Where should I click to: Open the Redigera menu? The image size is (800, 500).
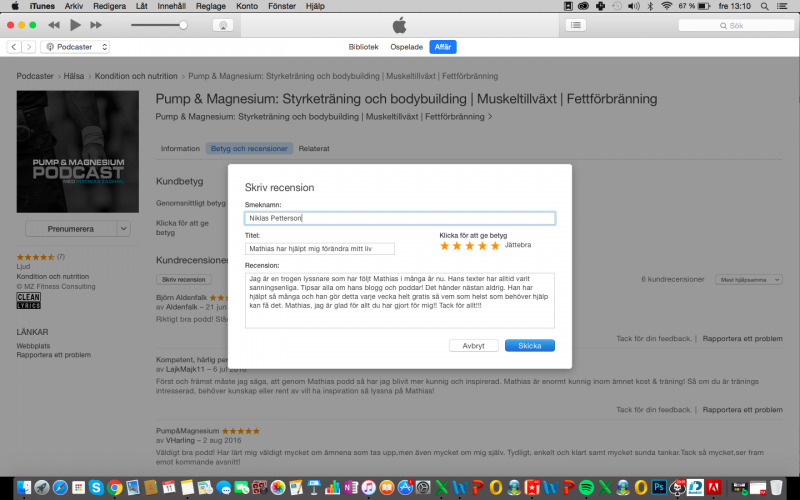[x=109, y=6]
